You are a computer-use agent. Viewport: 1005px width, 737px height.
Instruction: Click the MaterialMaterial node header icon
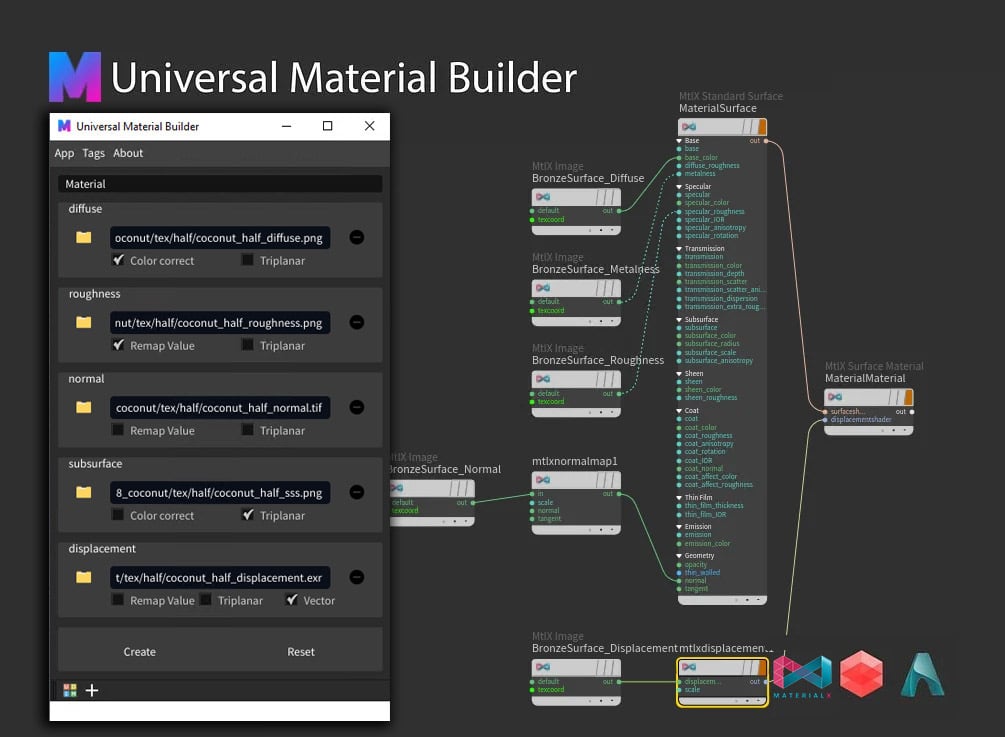coord(835,397)
